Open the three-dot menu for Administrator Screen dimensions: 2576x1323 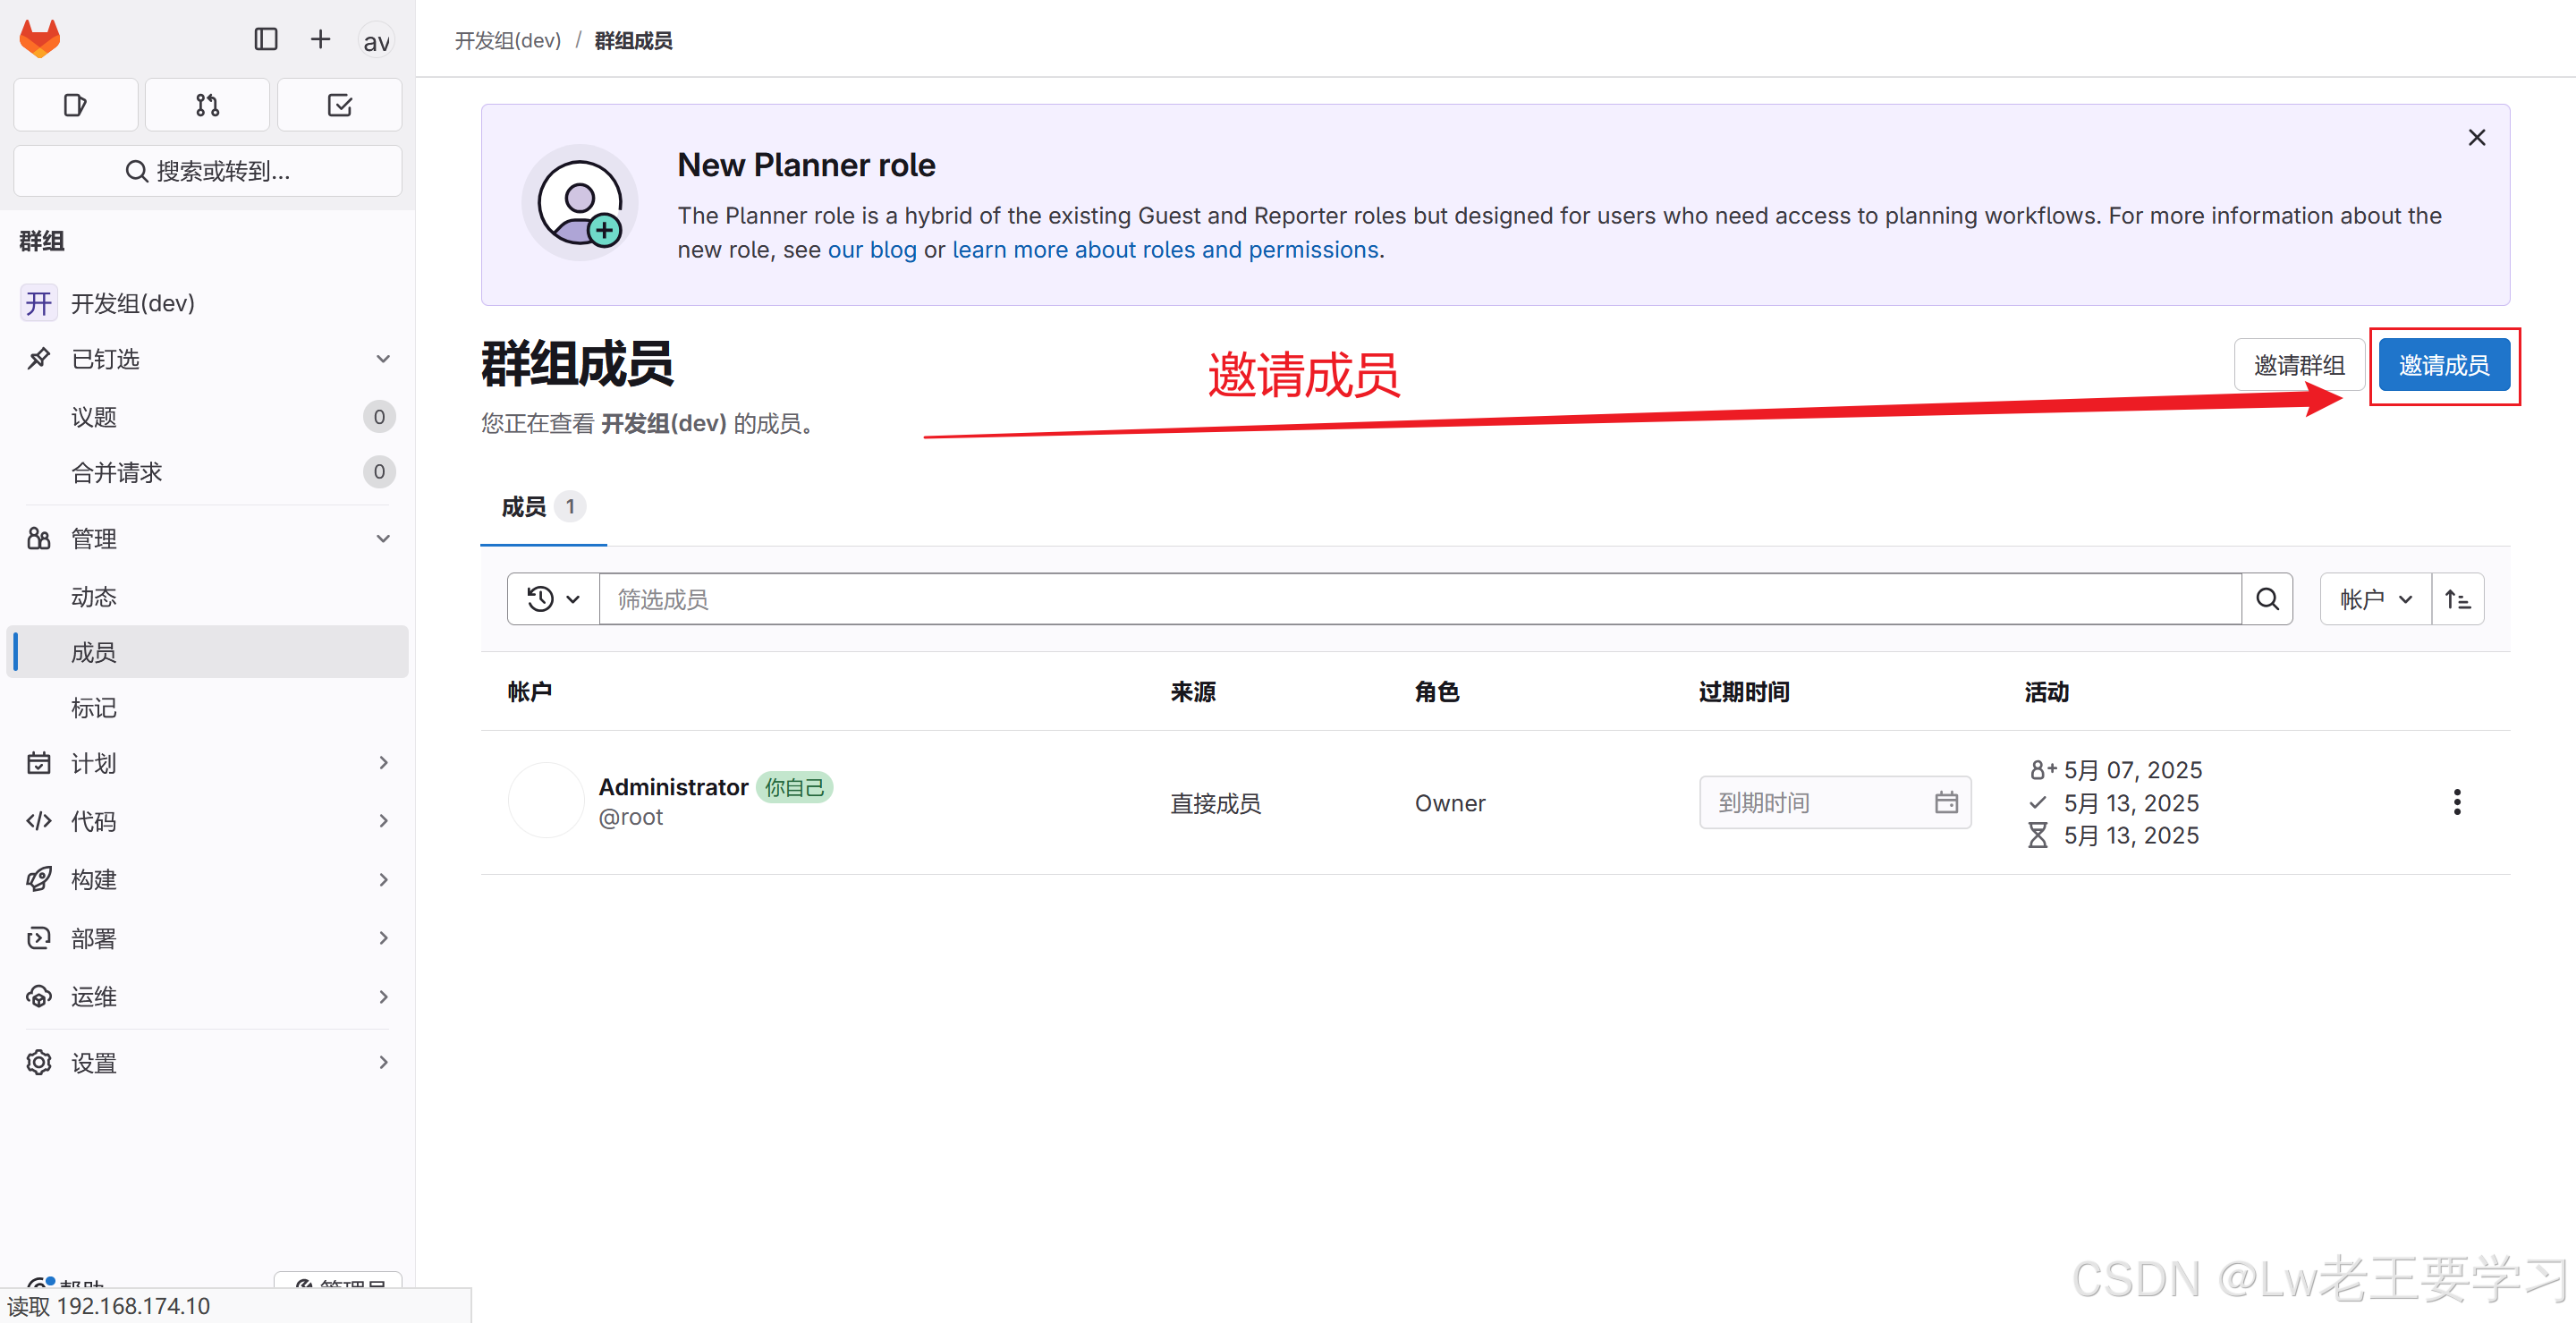(x=2456, y=802)
